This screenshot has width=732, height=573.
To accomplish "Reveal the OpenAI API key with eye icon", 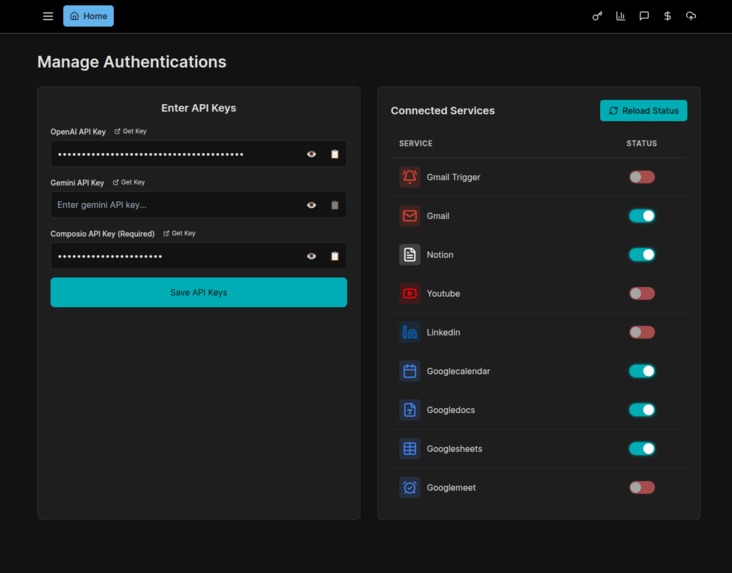I will (311, 154).
